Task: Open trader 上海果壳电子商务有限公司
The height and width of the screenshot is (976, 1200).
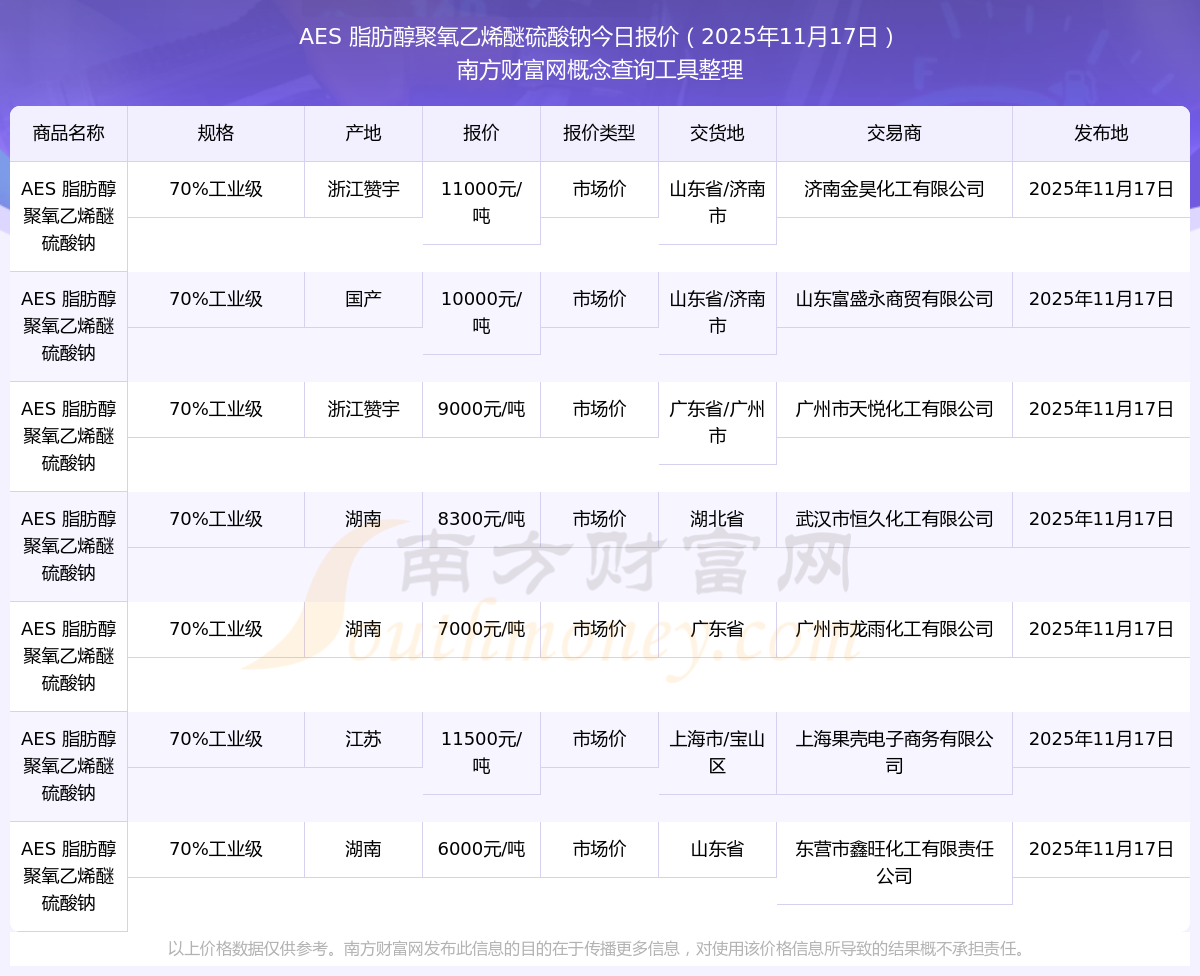Action: [894, 752]
